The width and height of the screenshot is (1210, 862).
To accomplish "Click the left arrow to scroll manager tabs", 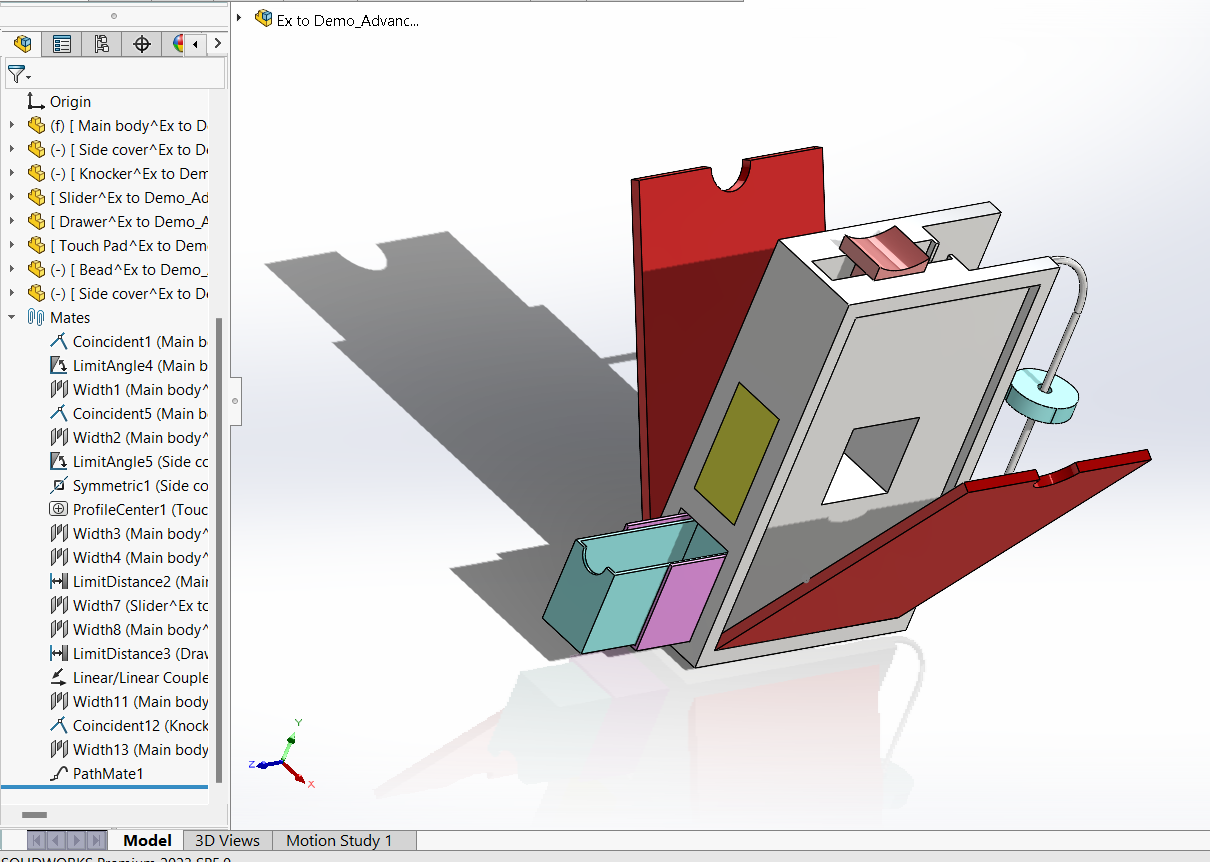I will coord(195,44).
